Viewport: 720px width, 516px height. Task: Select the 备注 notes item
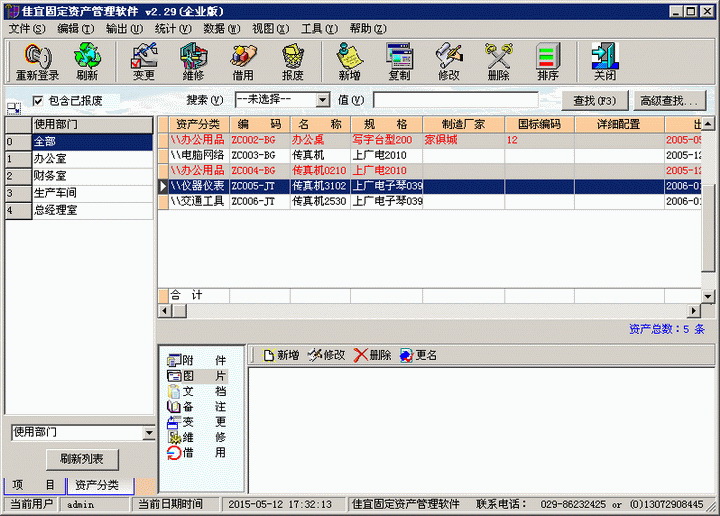pyautogui.click(x=197, y=407)
